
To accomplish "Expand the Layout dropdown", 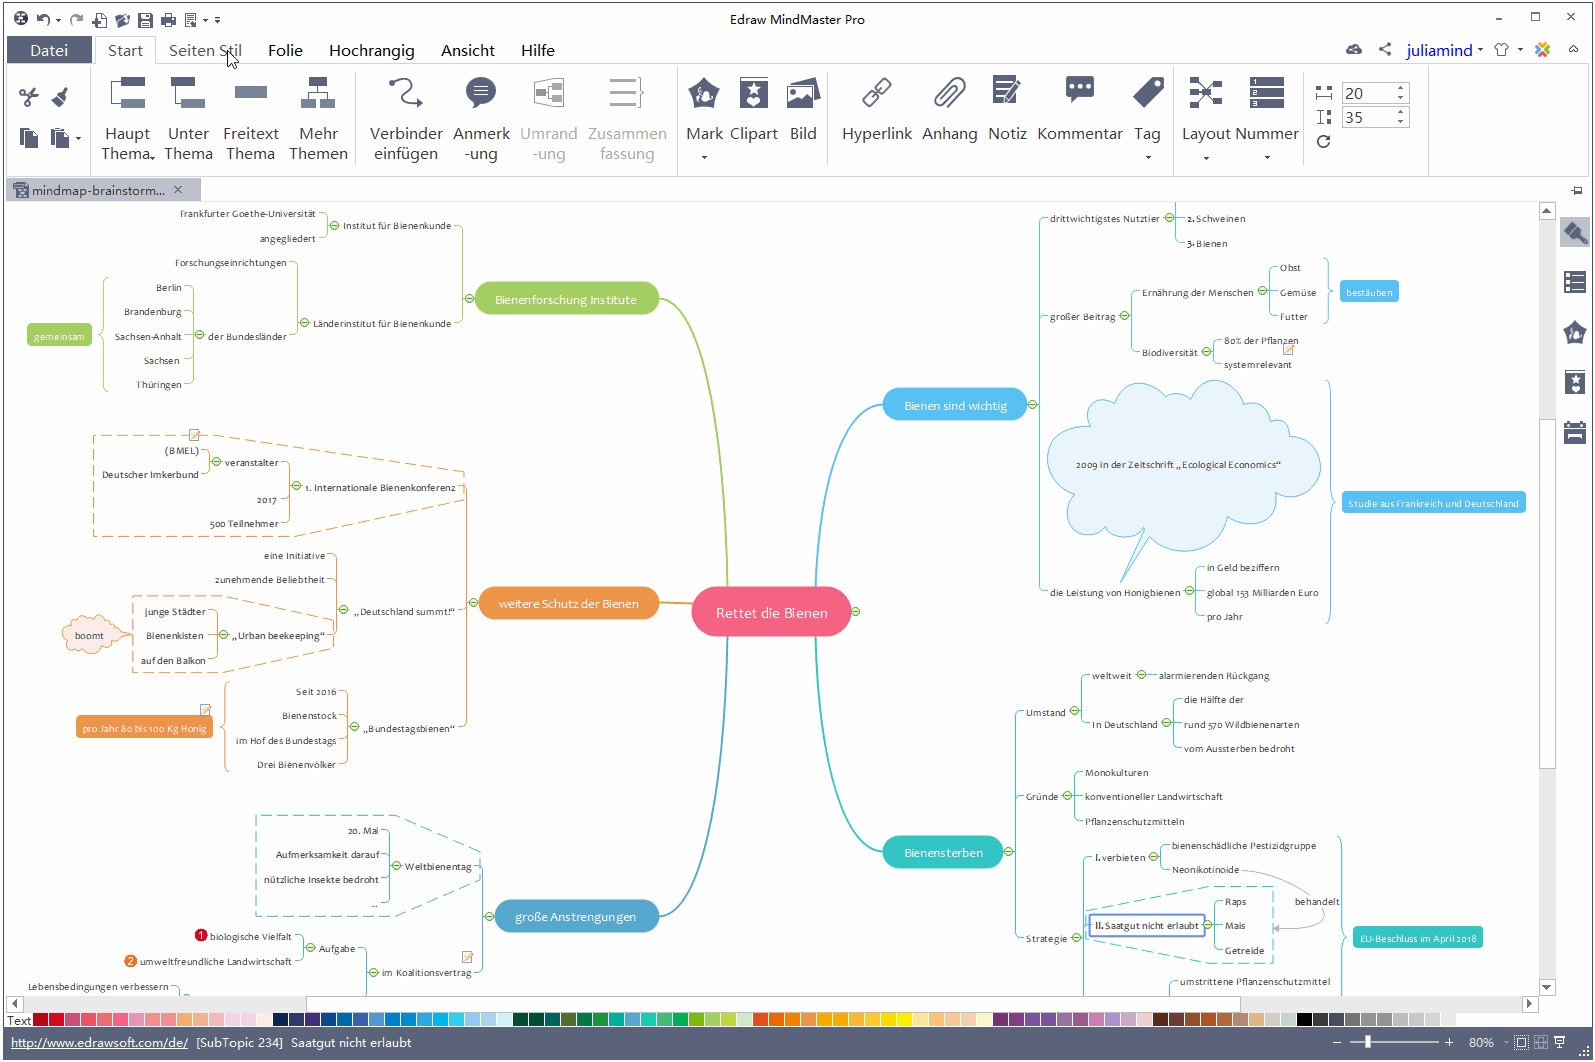I will point(1206,157).
